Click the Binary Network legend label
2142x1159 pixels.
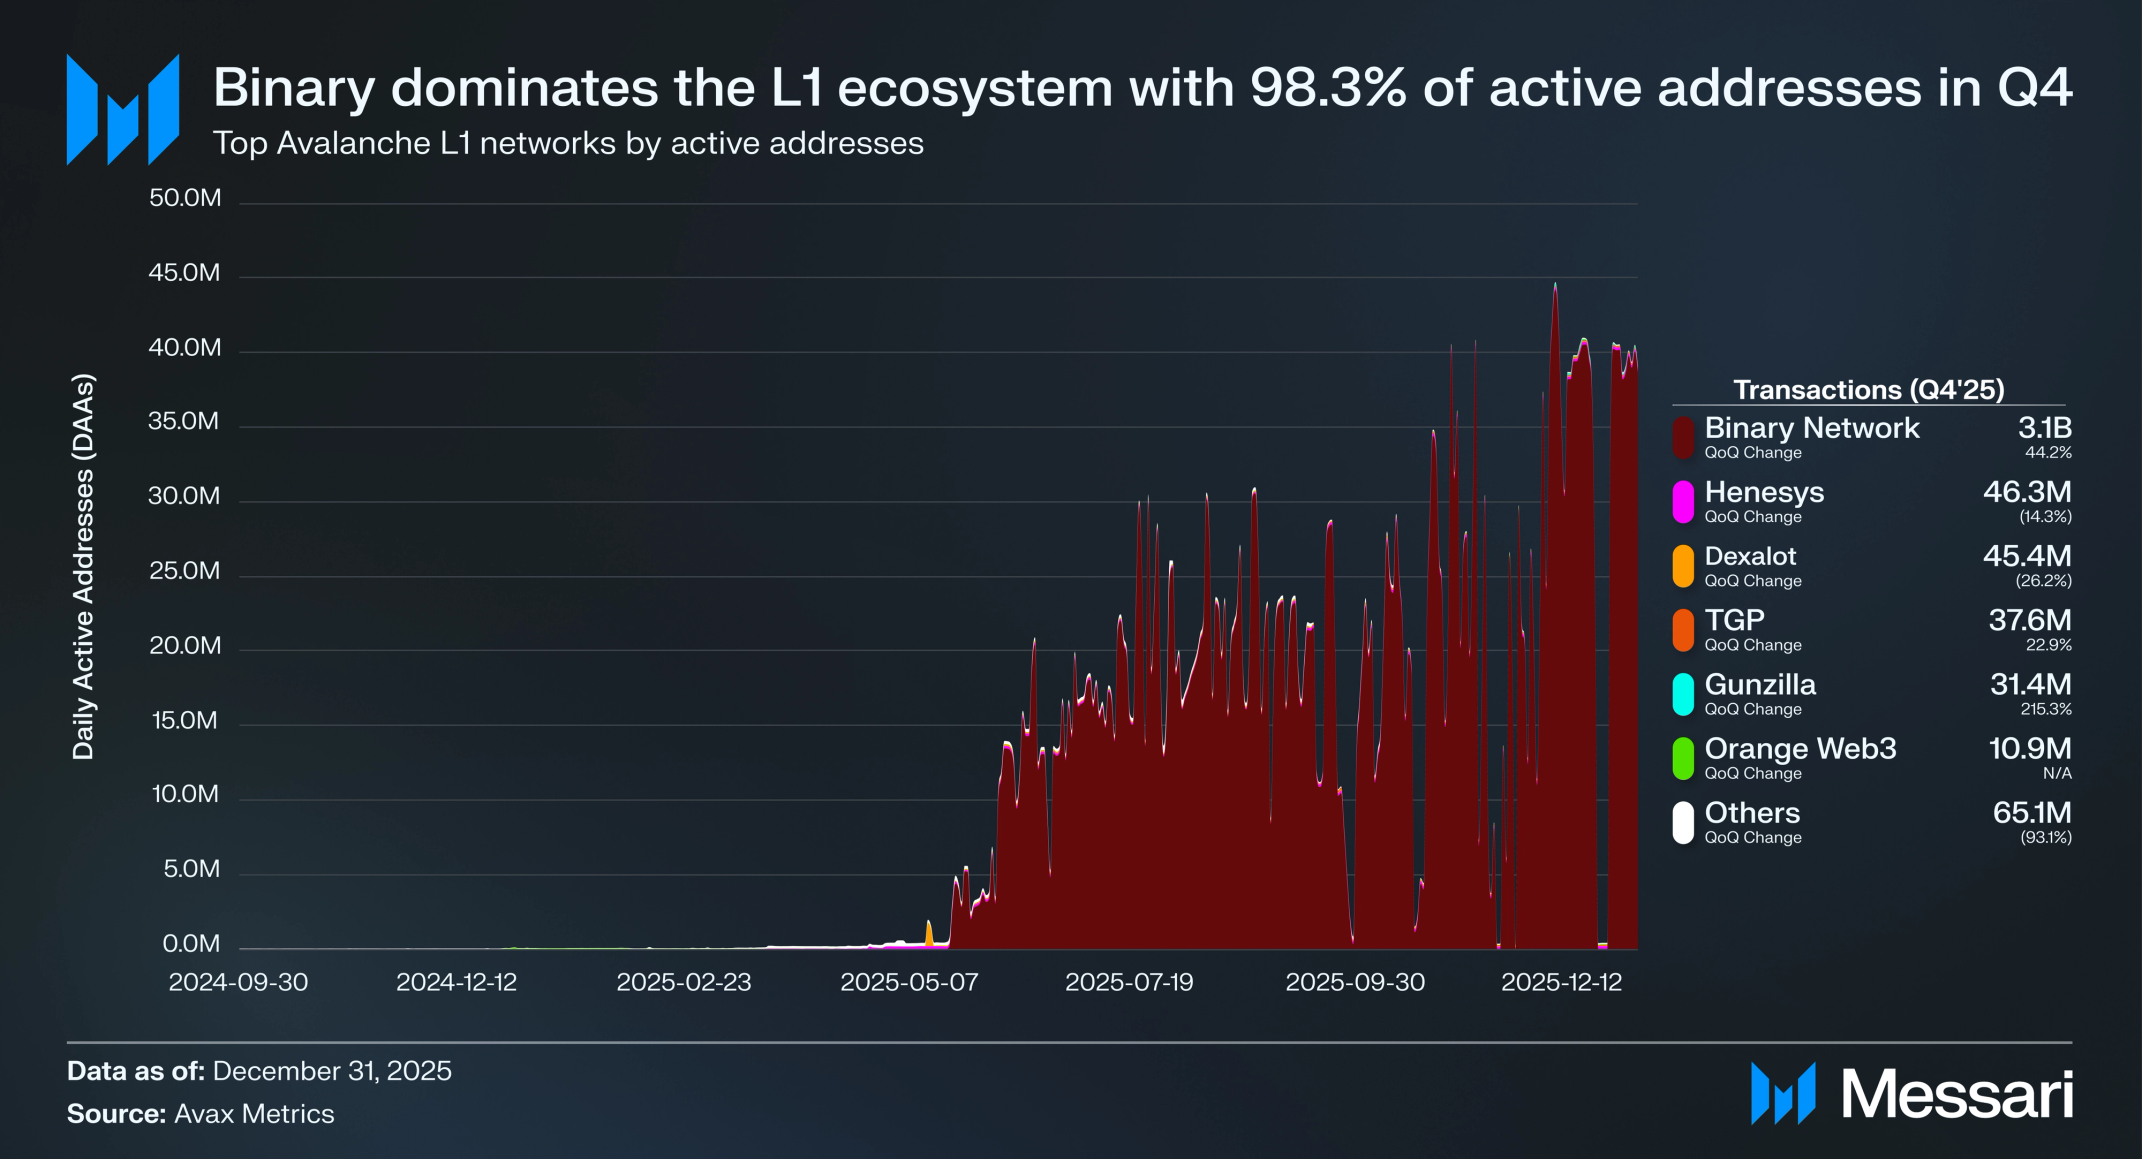tap(1811, 428)
